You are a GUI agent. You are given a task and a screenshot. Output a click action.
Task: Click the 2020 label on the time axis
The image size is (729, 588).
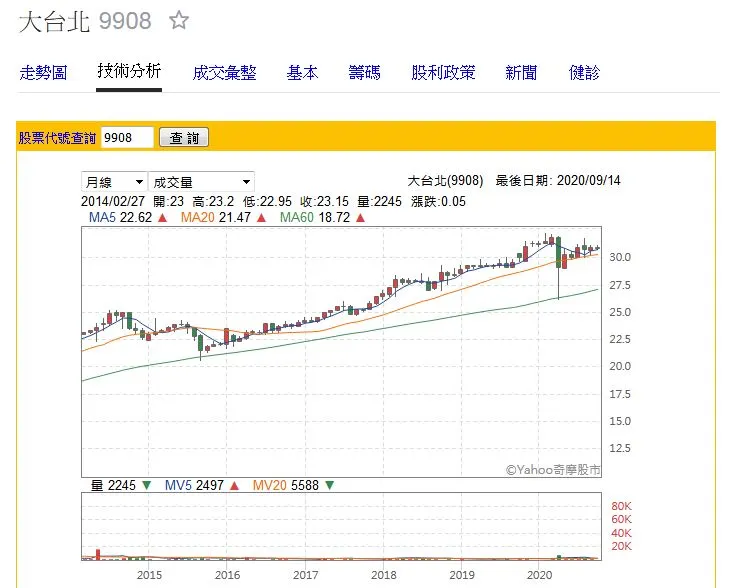click(539, 575)
